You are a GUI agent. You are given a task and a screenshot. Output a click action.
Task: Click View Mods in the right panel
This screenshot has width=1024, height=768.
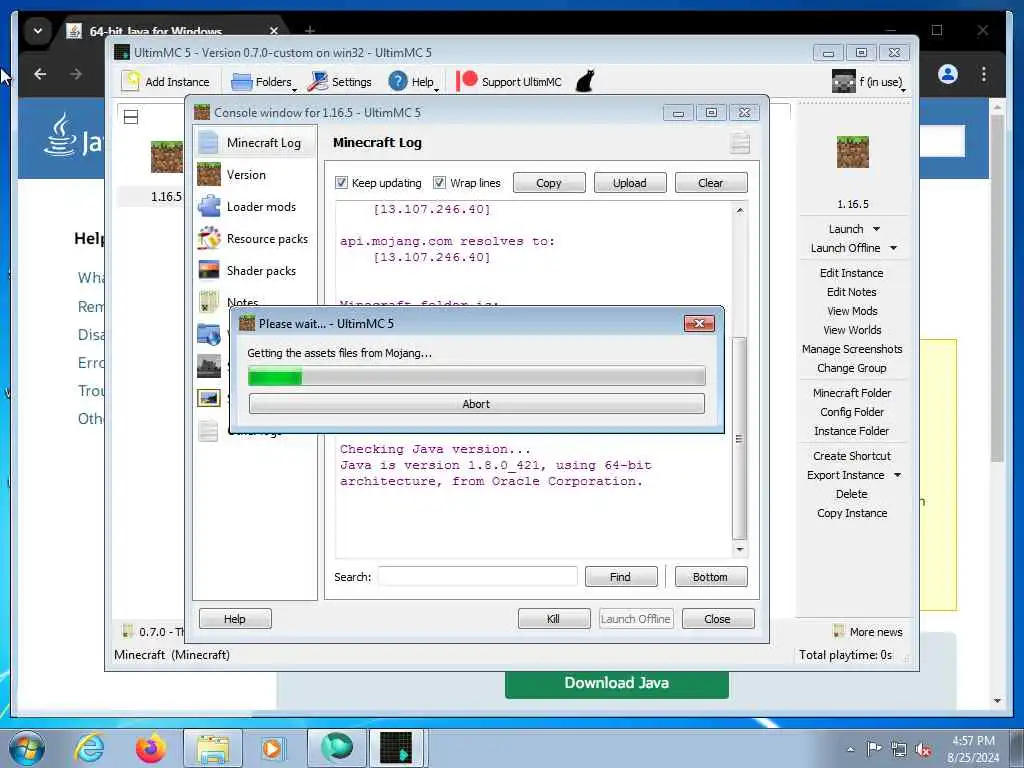click(x=852, y=311)
